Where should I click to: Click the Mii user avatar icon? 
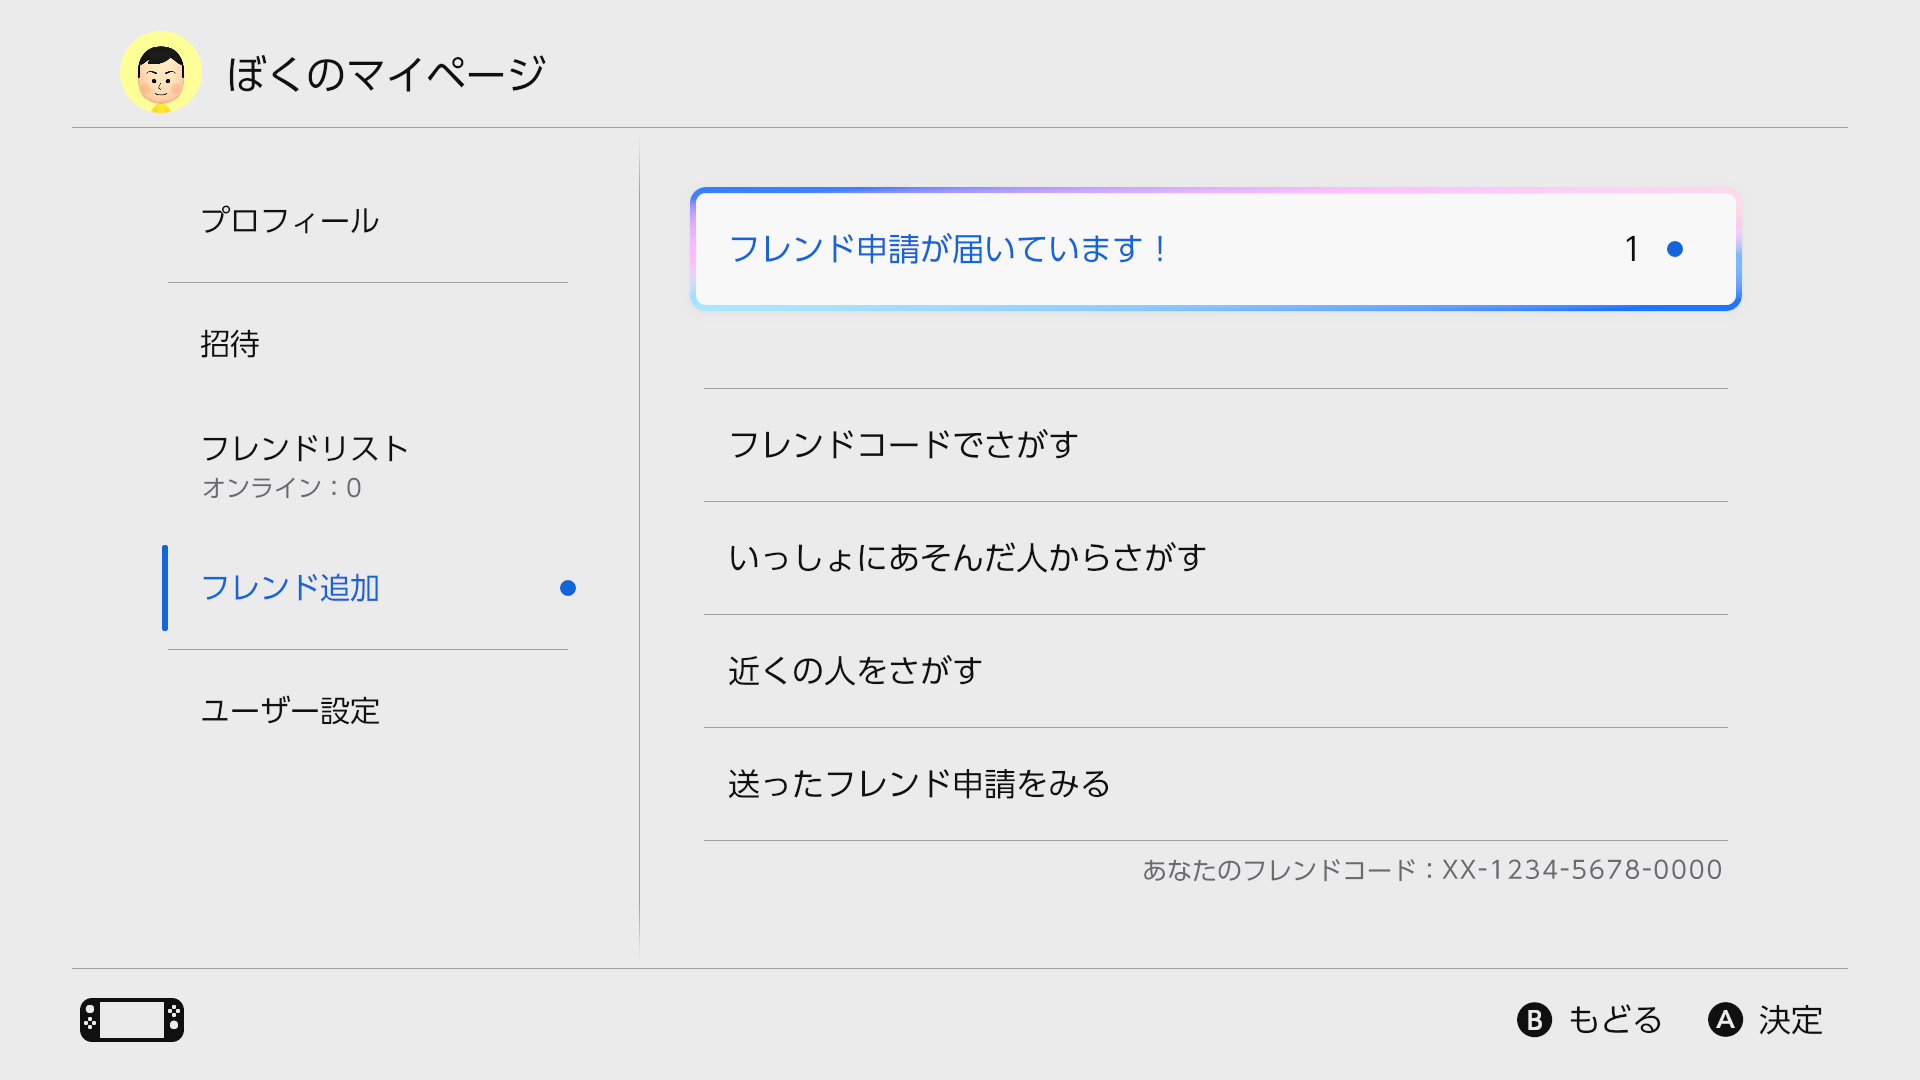click(161, 72)
